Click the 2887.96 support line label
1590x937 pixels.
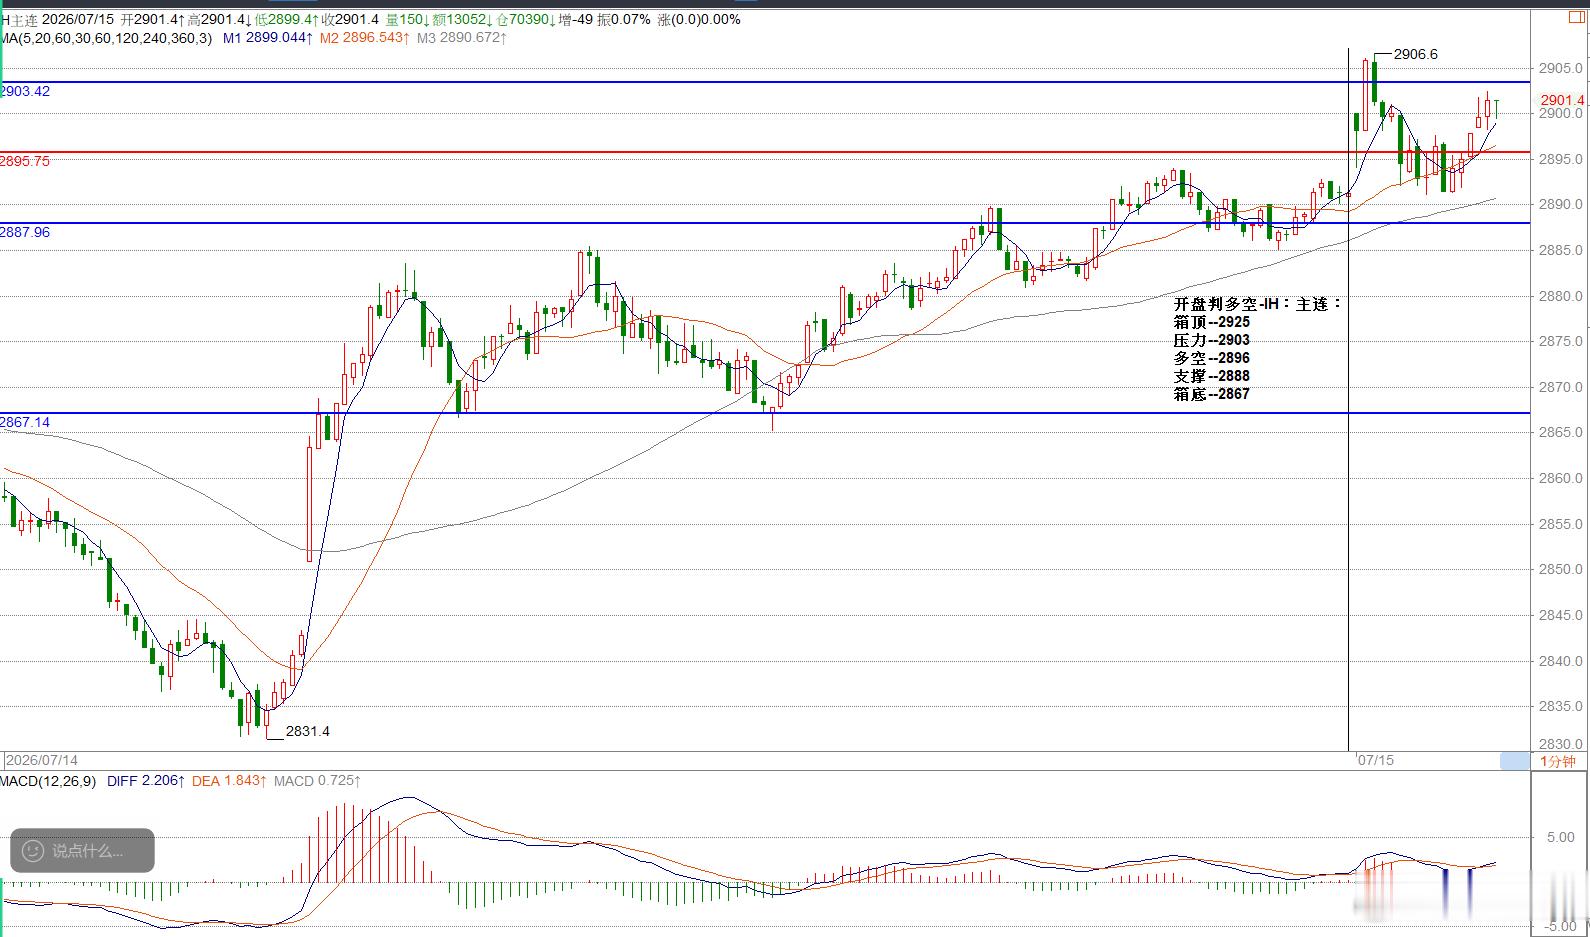point(25,232)
